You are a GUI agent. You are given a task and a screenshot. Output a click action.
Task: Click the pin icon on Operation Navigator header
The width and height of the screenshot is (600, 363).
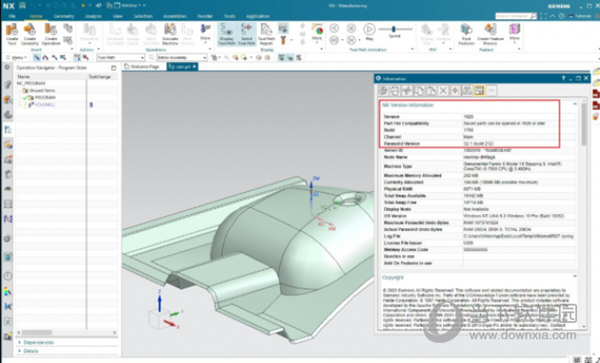[x=114, y=68]
